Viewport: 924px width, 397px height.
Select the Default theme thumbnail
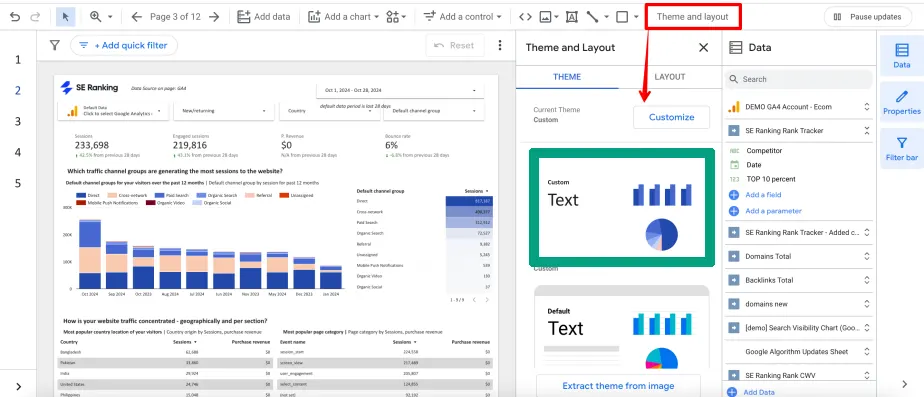(622, 327)
